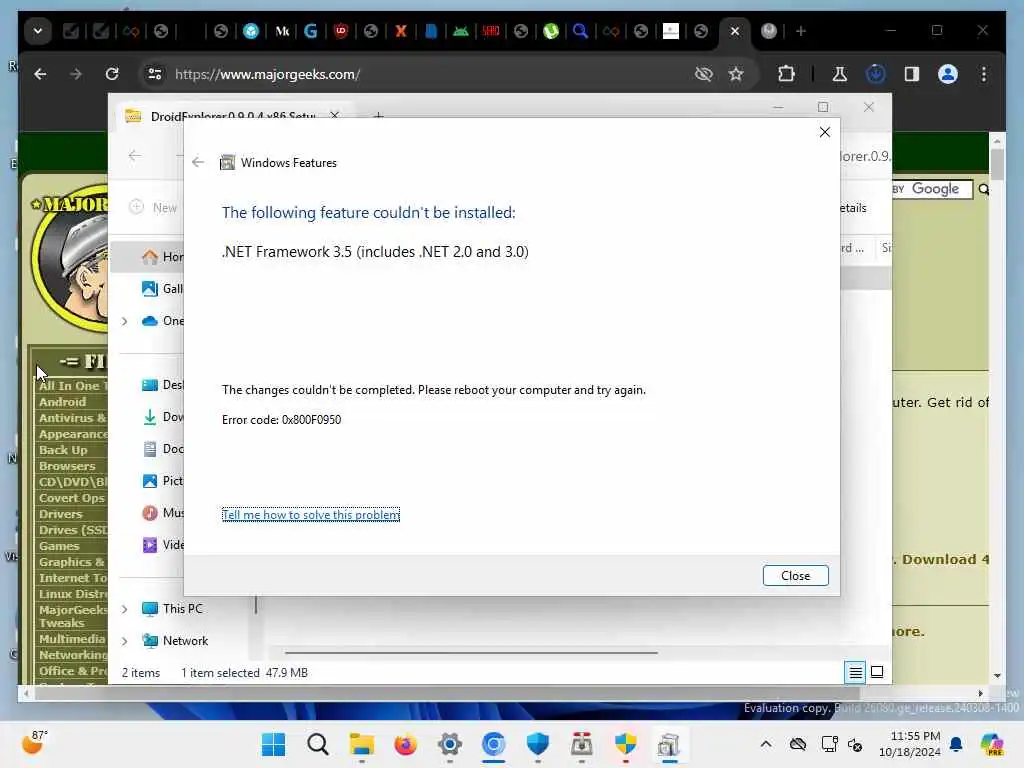This screenshot has height=768, width=1024.
Task: Open Videos in File Explorer sidebar
Action: (163, 545)
